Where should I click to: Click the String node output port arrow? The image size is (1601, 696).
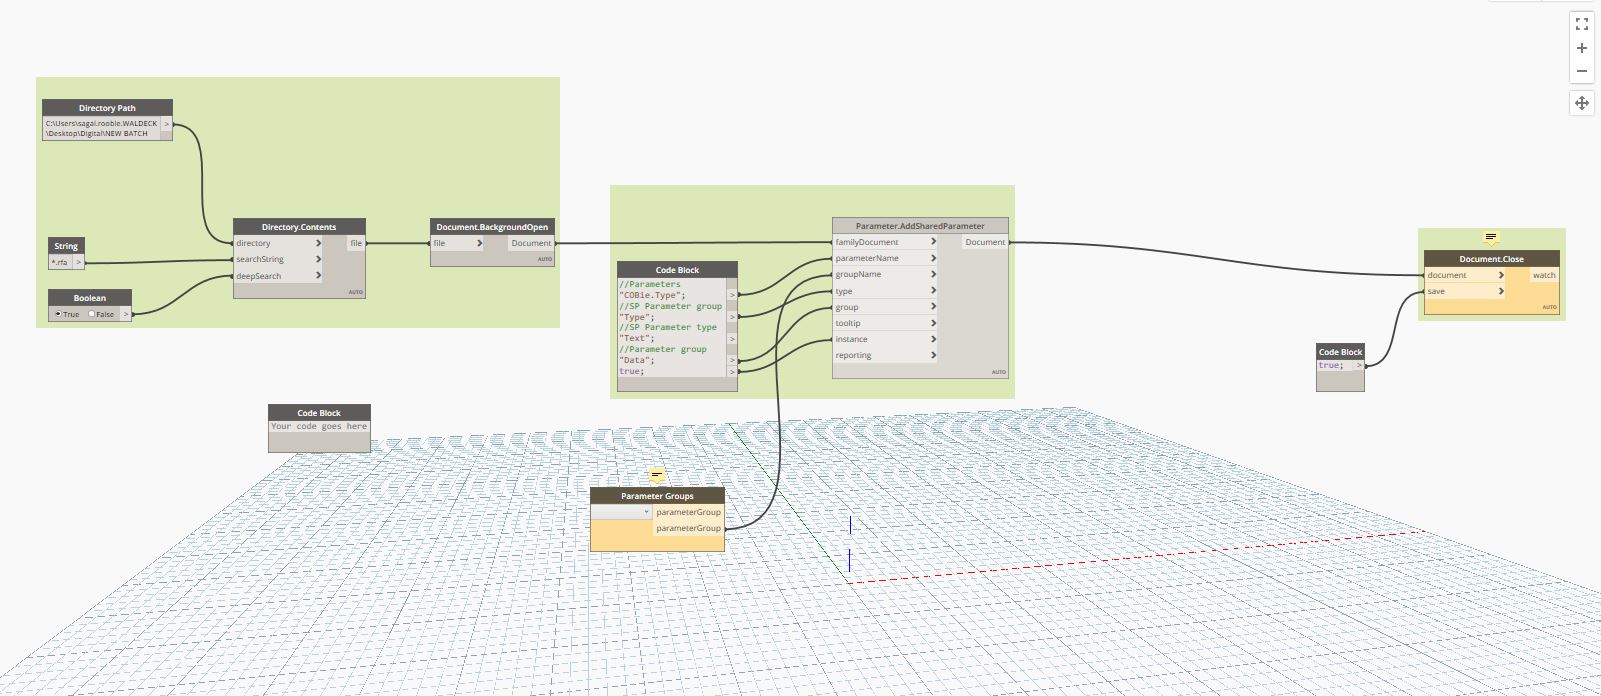(79, 262)
